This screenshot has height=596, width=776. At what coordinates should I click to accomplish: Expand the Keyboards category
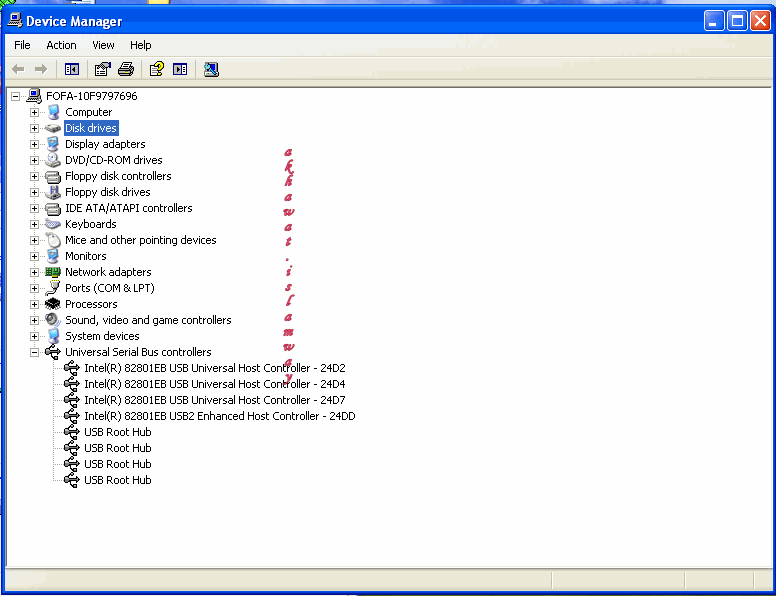pyautogui.click(x=34, y=224)
